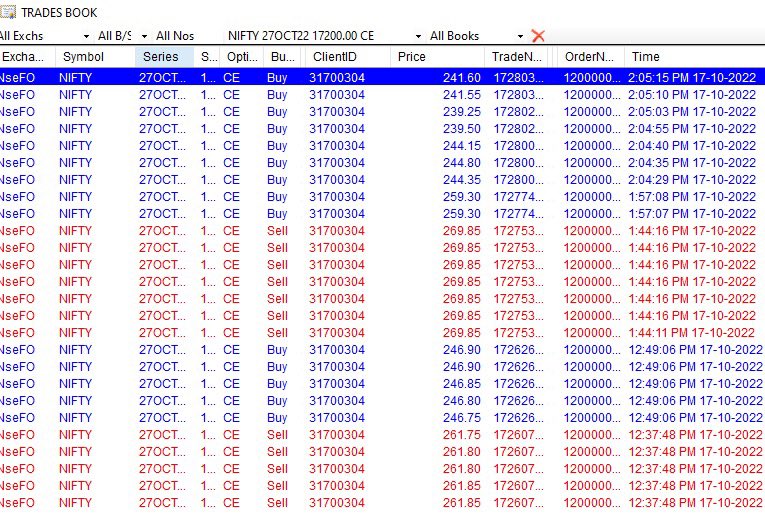Click time 1:44:11 PM 17-10-2022

click(692, 333)
